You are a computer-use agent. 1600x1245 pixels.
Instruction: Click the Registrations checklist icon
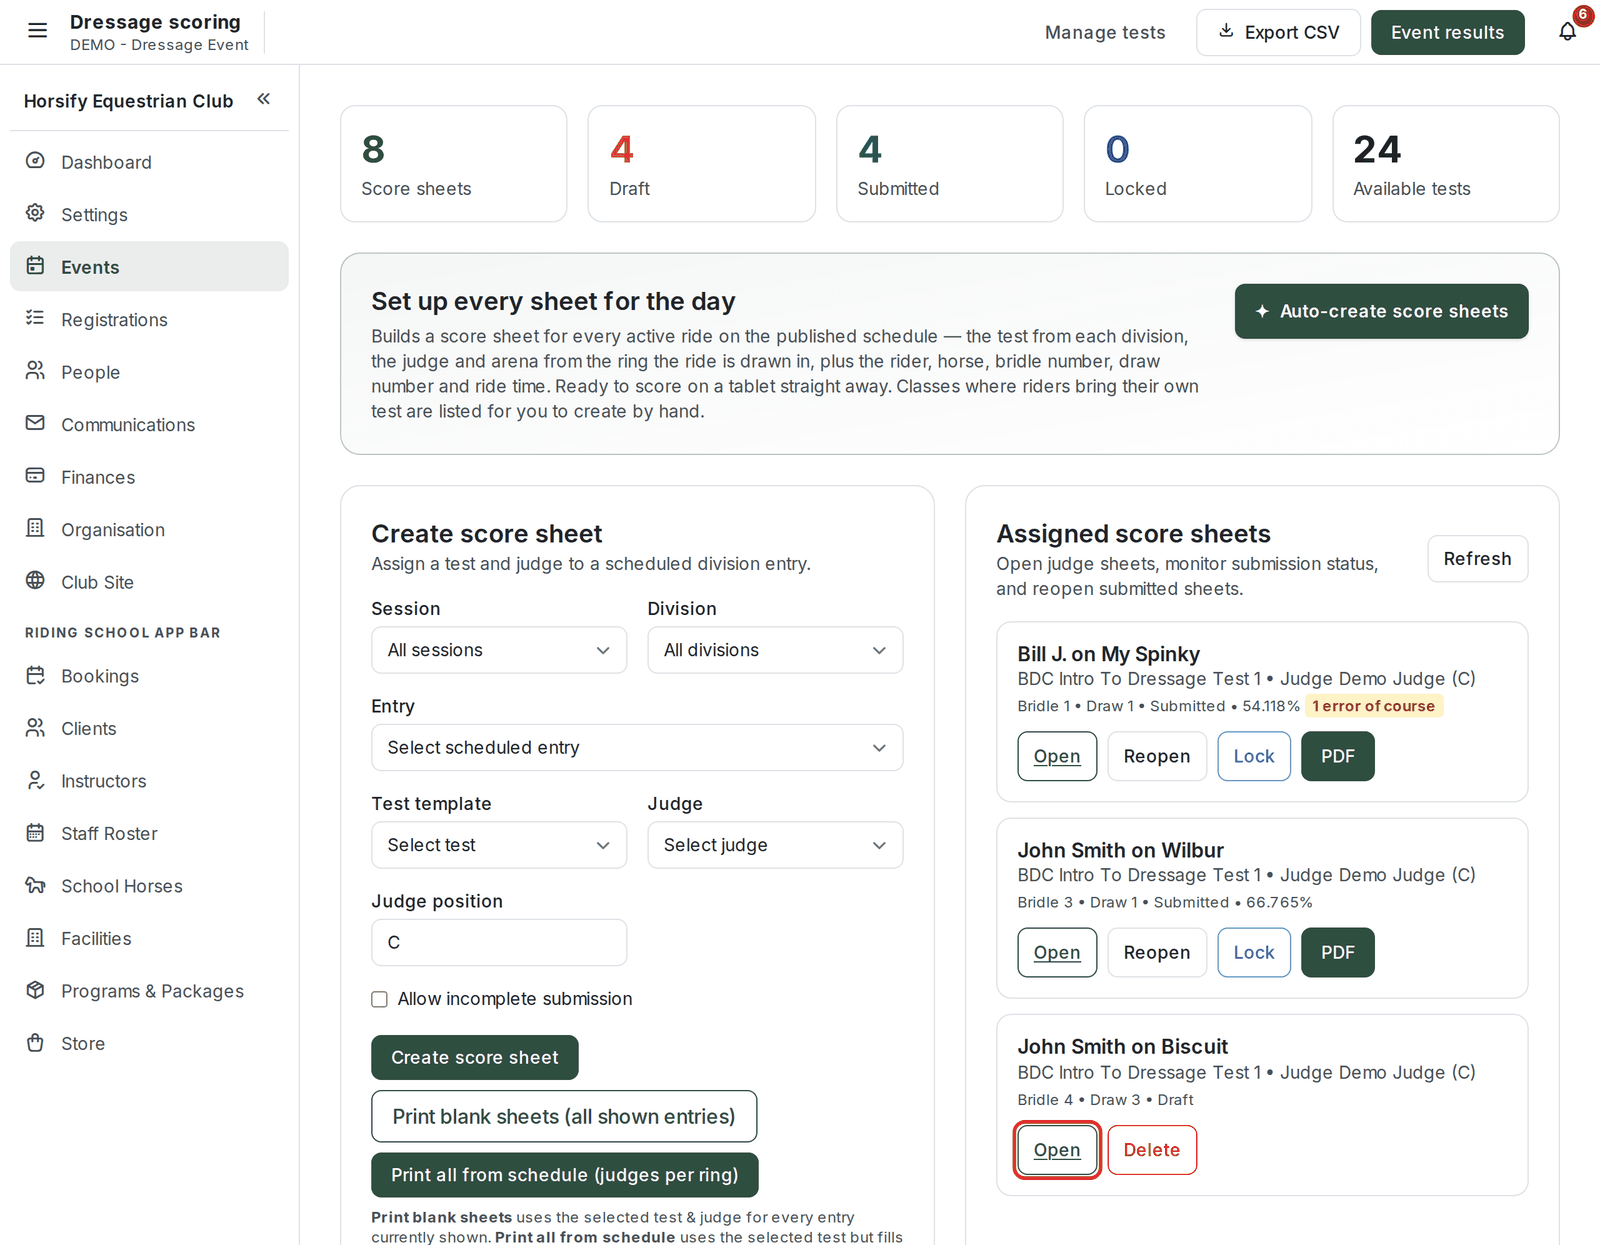35,318
